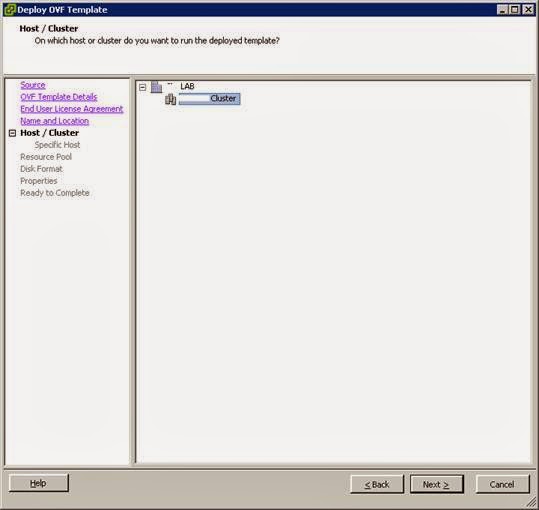The height and width of the screenshot is (510, 539).
Task: Click the vSphere icon in title bar
Action: [x=9, y=10]
